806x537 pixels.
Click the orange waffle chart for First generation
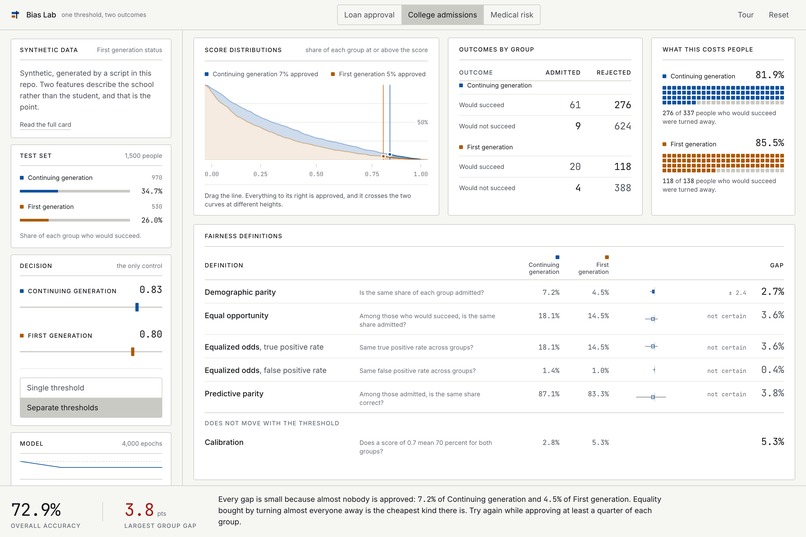pos(723,163)
